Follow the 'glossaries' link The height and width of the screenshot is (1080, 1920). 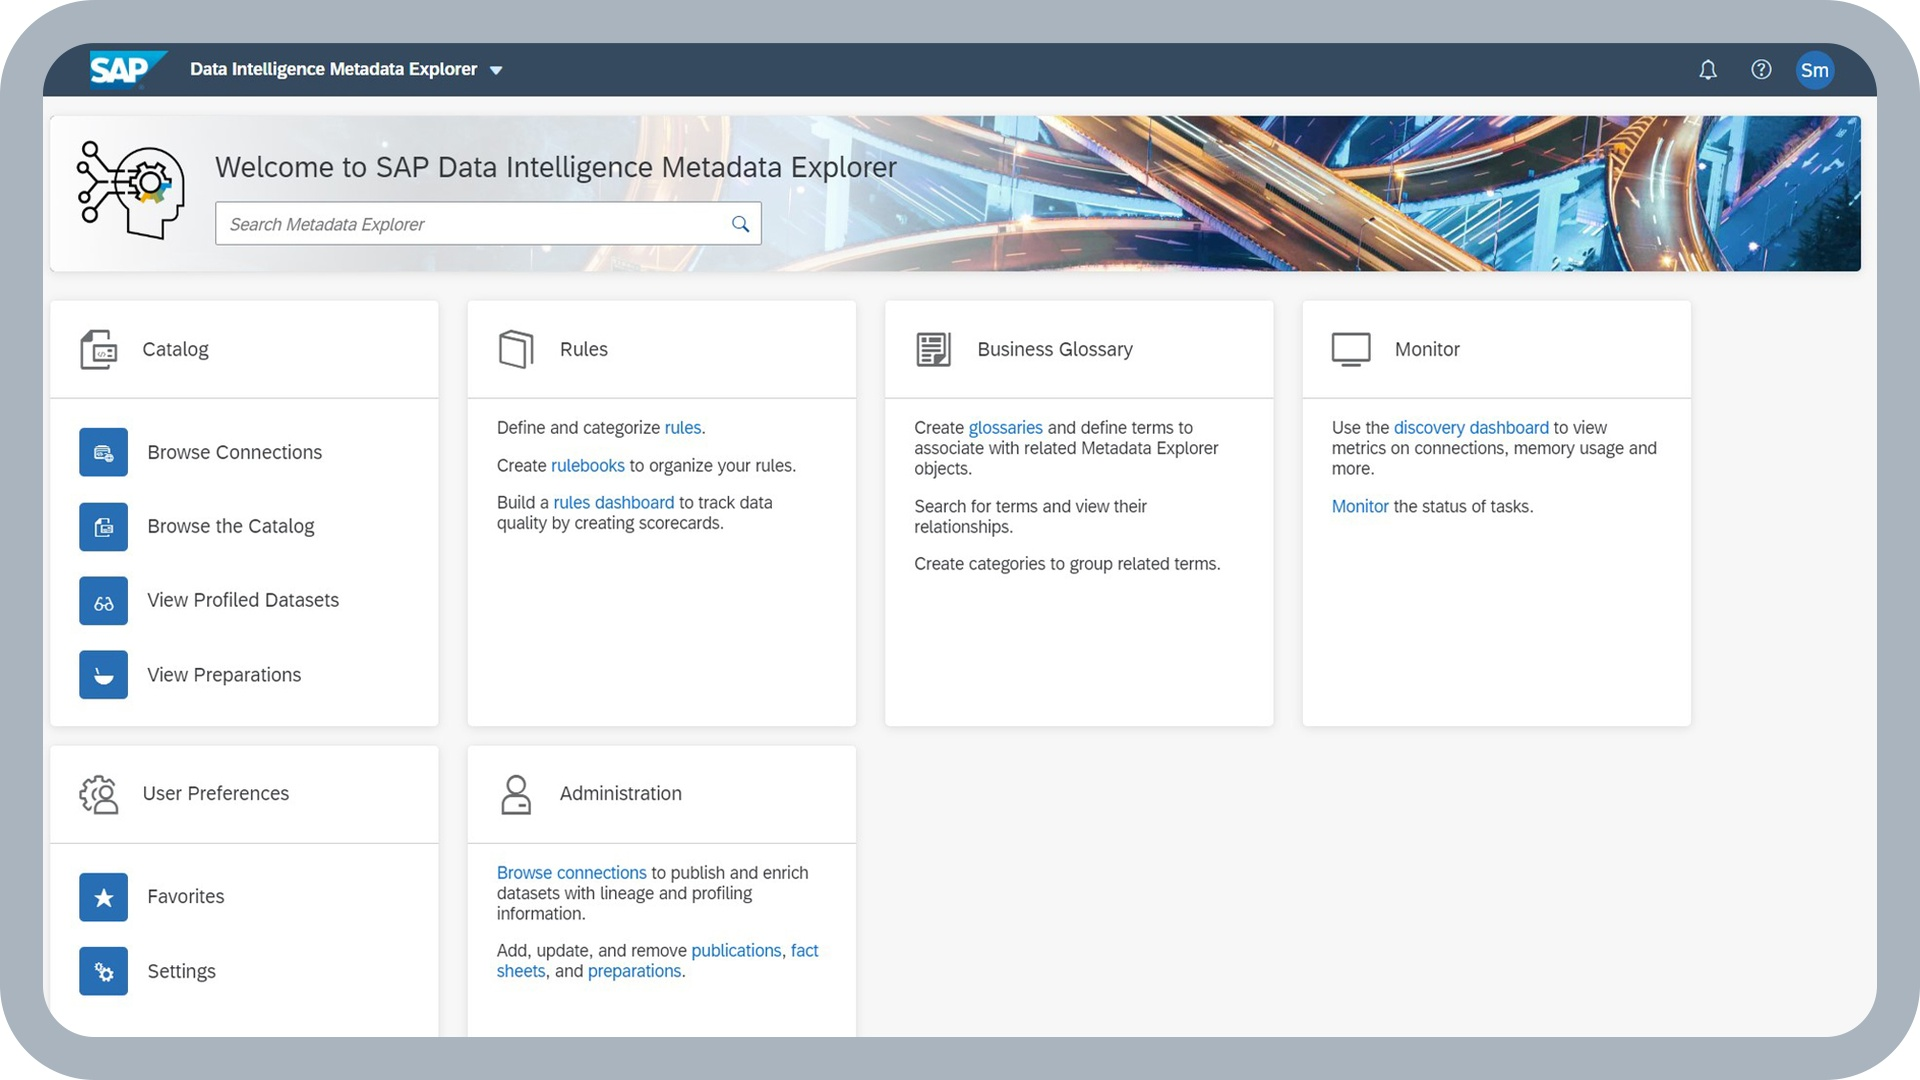(1006, 428)
